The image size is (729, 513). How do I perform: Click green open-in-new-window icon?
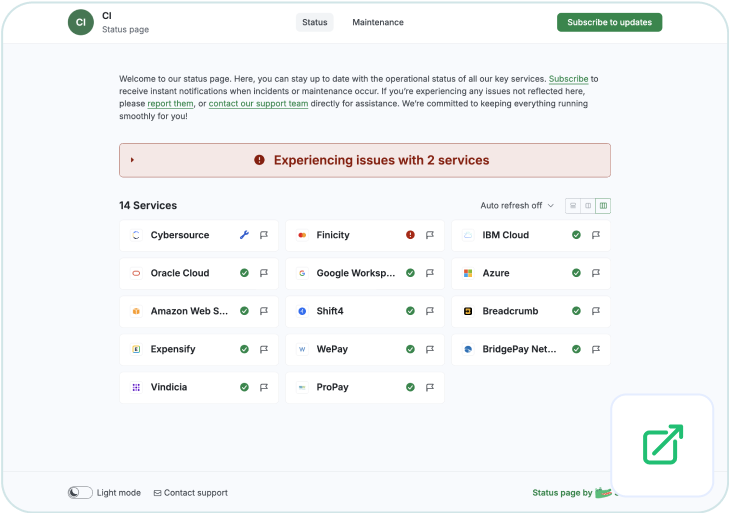[x=663, y=444]
